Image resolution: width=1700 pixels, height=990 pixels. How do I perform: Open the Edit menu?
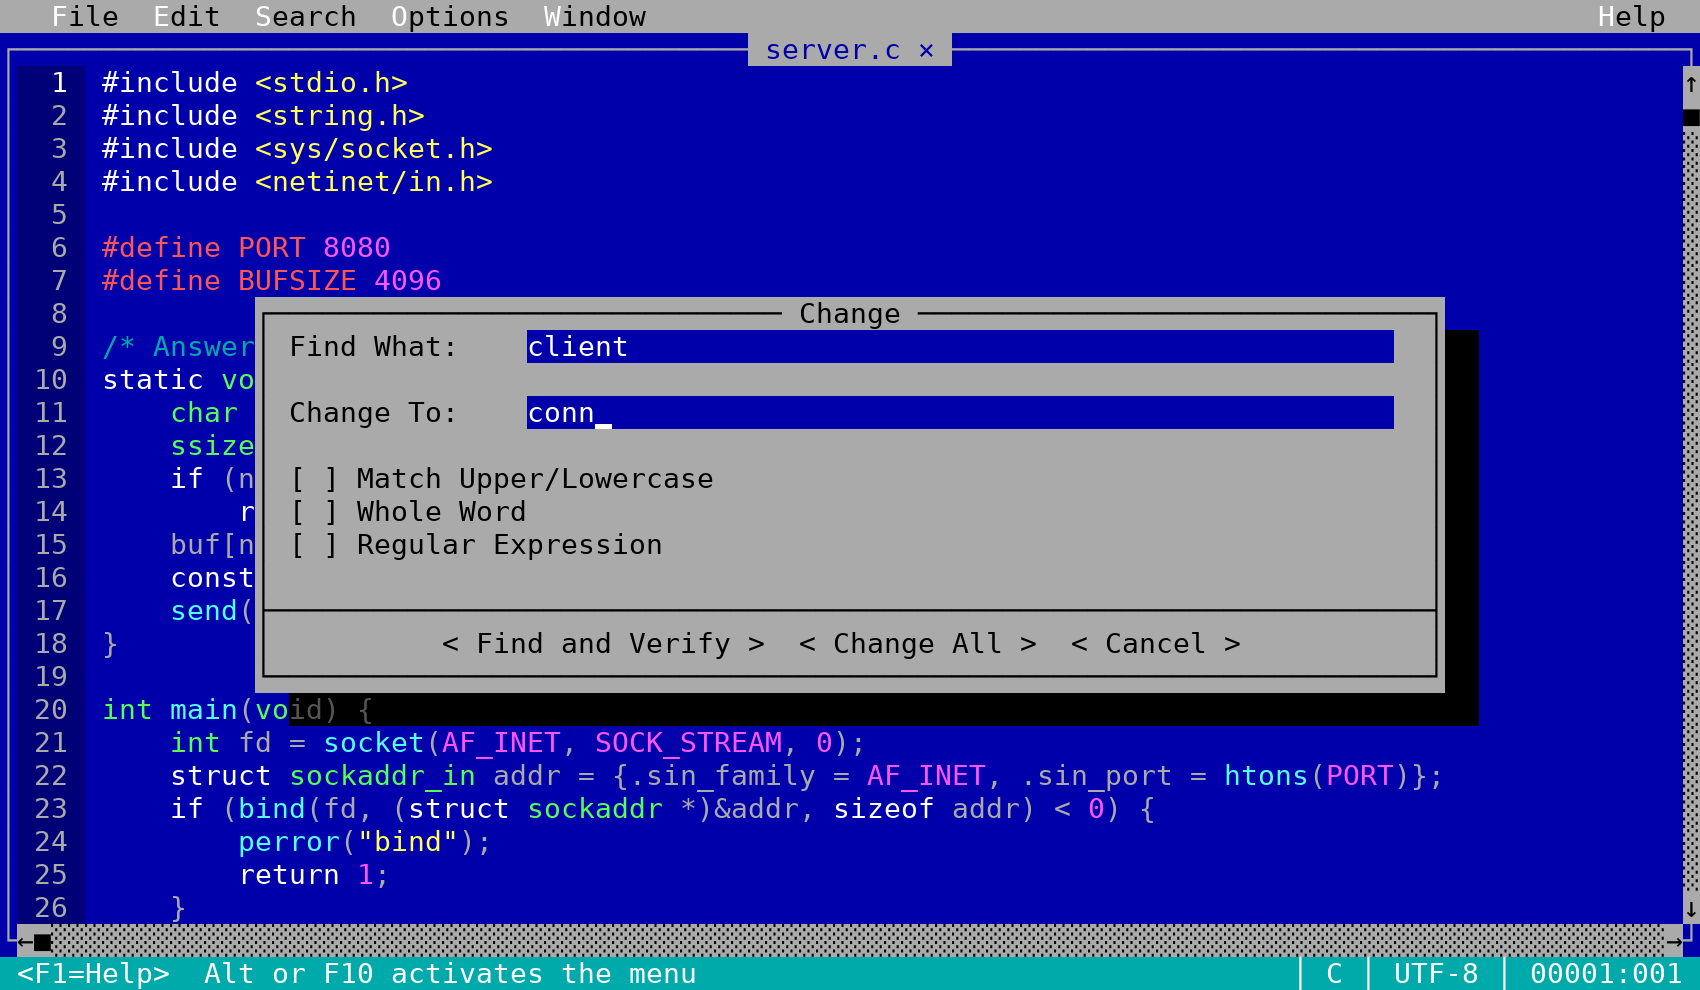pos(187,17)
